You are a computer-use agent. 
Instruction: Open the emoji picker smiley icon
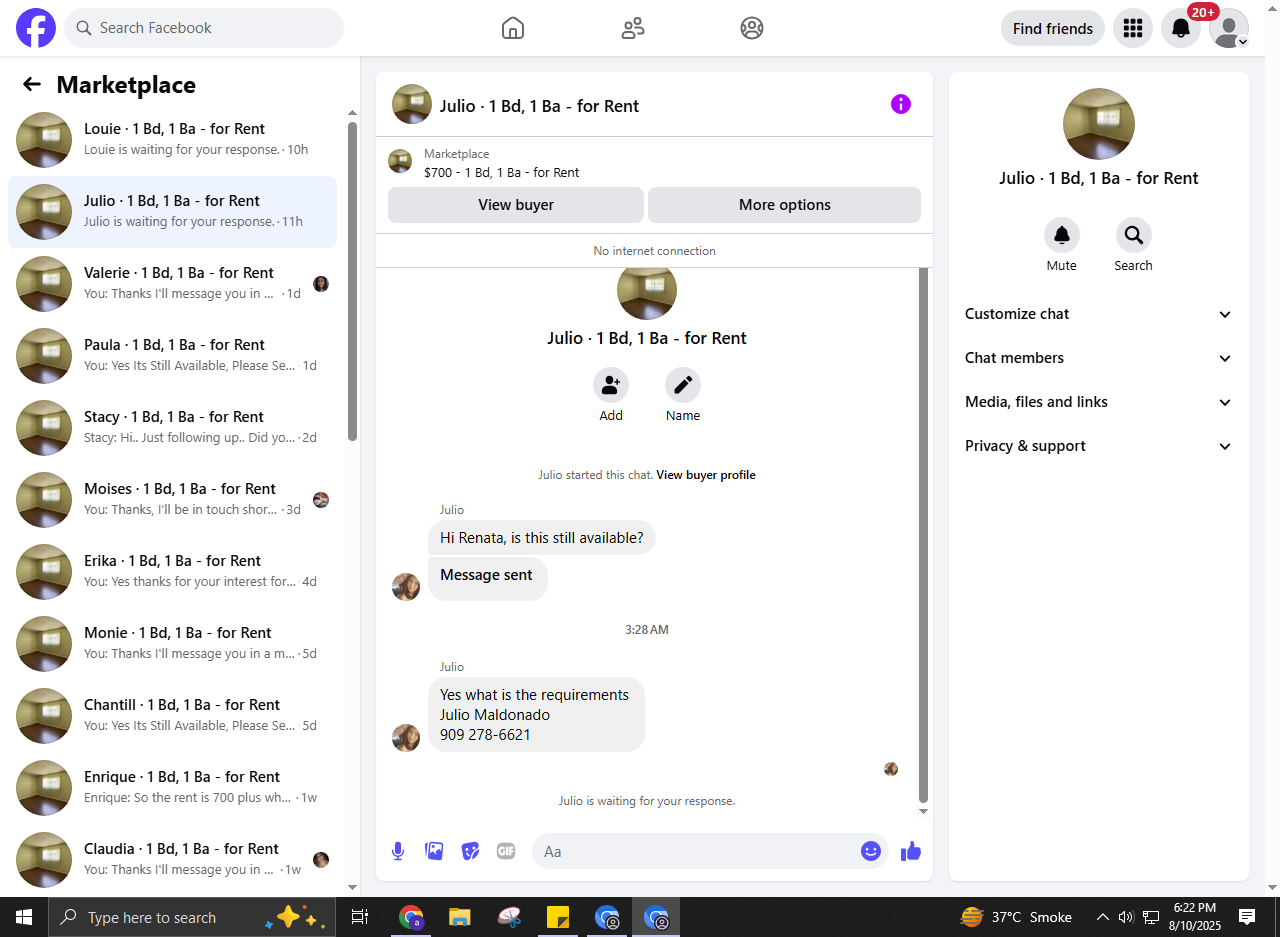click(x=871, y=851)
